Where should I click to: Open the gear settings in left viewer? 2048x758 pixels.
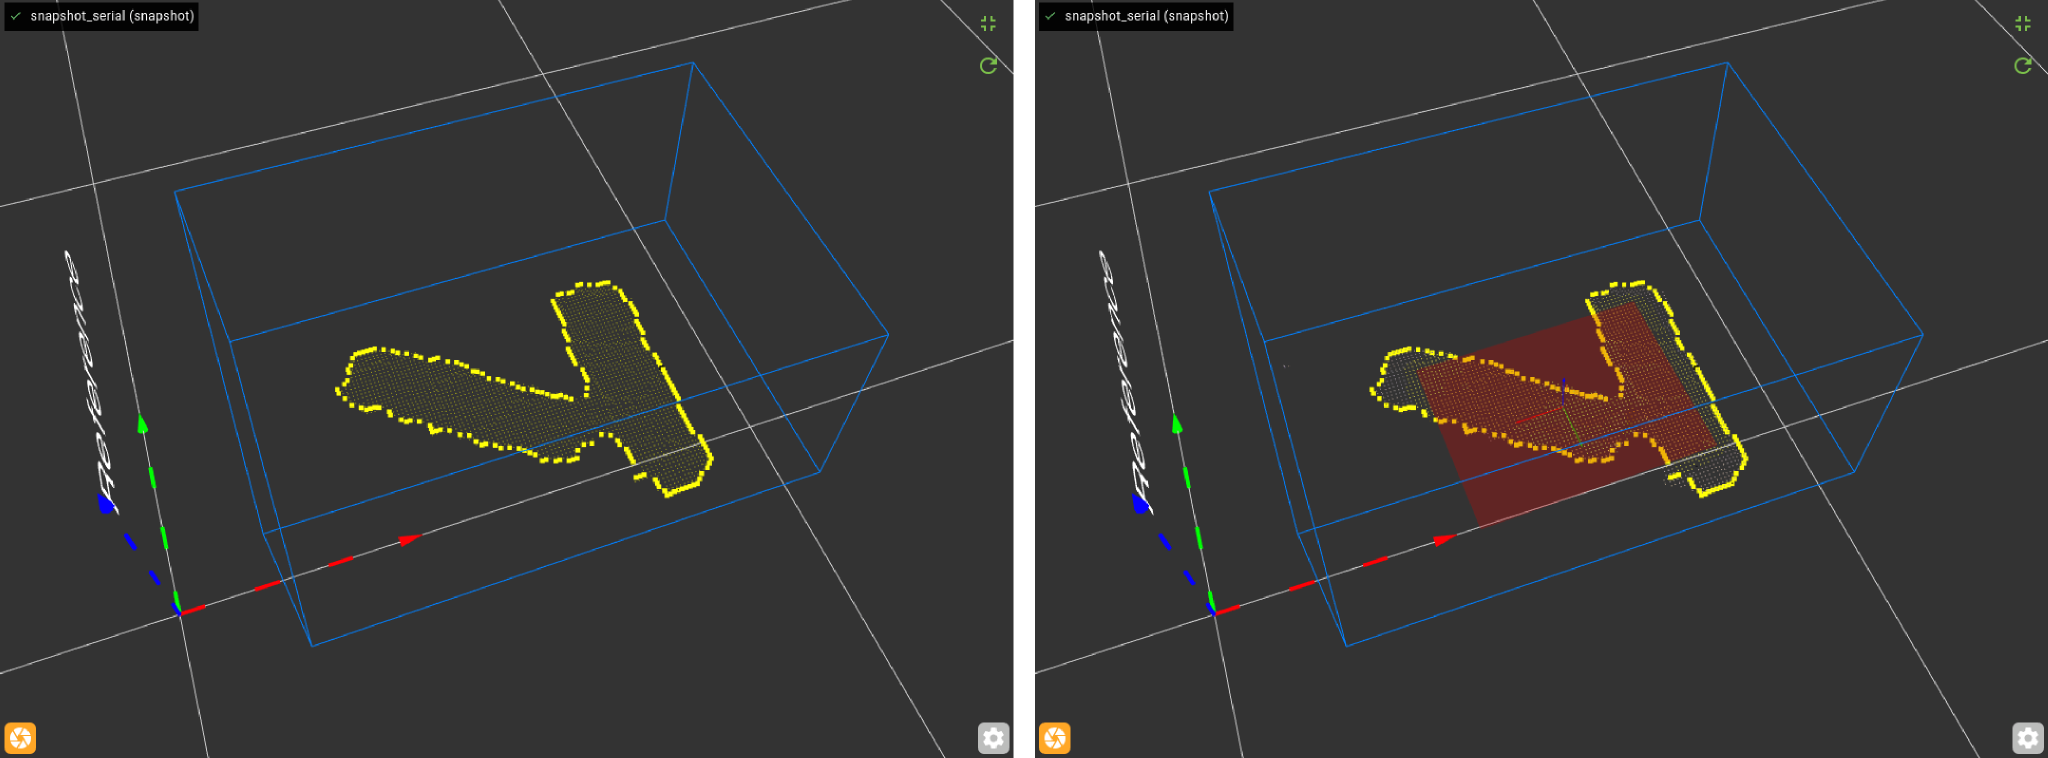coord(993,738)
